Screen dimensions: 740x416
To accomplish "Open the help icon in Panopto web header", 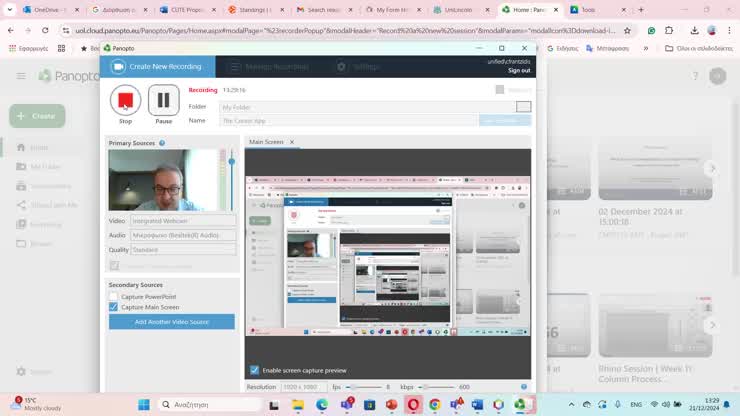I will tap(695, 76).
